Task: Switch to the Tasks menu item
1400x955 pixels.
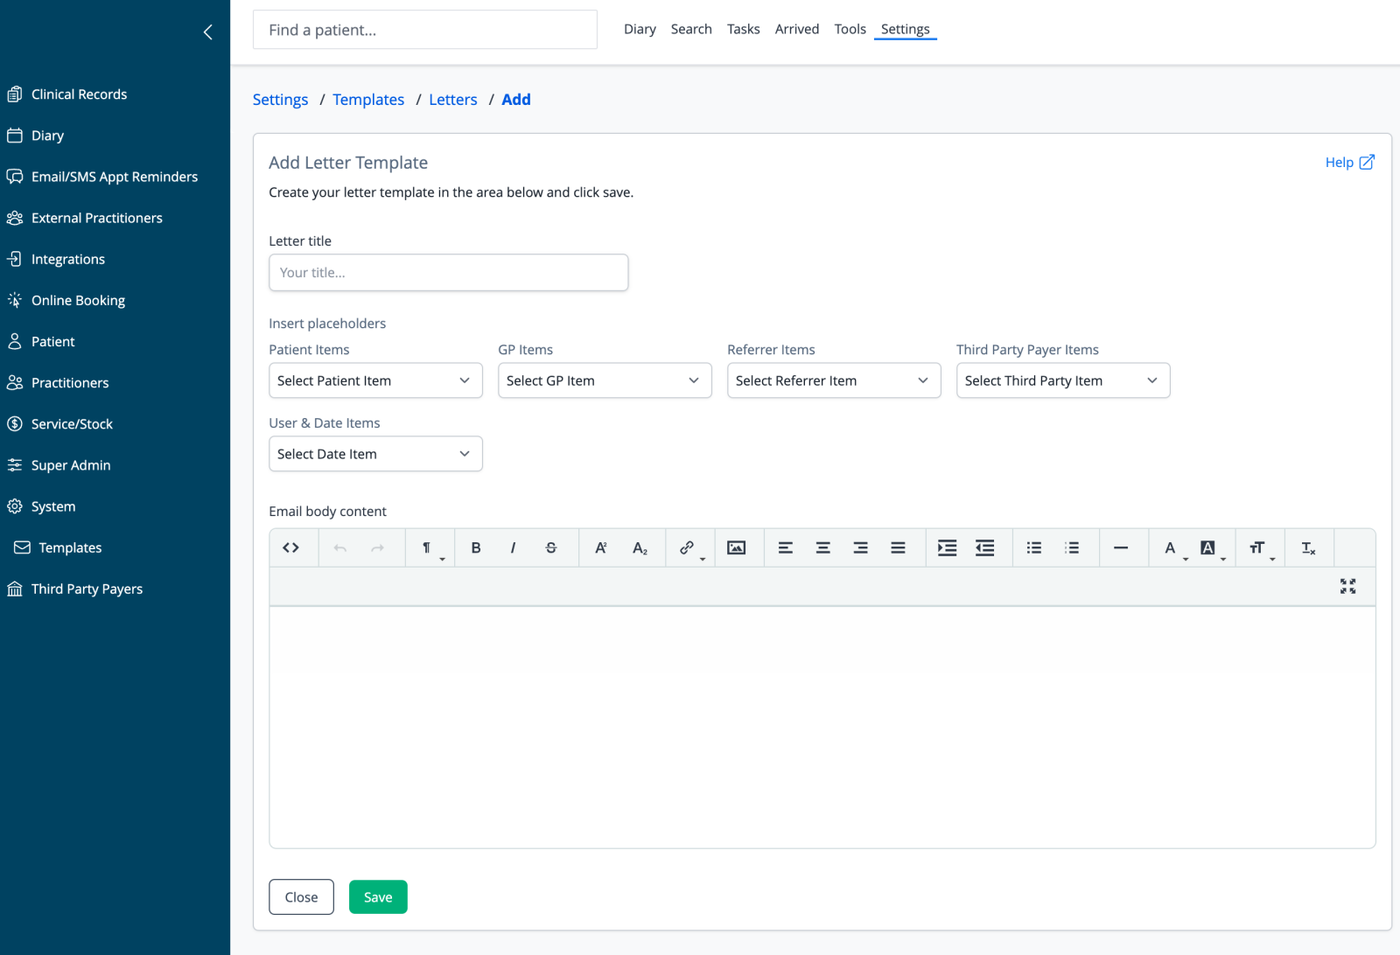Action: click(743, 29)
